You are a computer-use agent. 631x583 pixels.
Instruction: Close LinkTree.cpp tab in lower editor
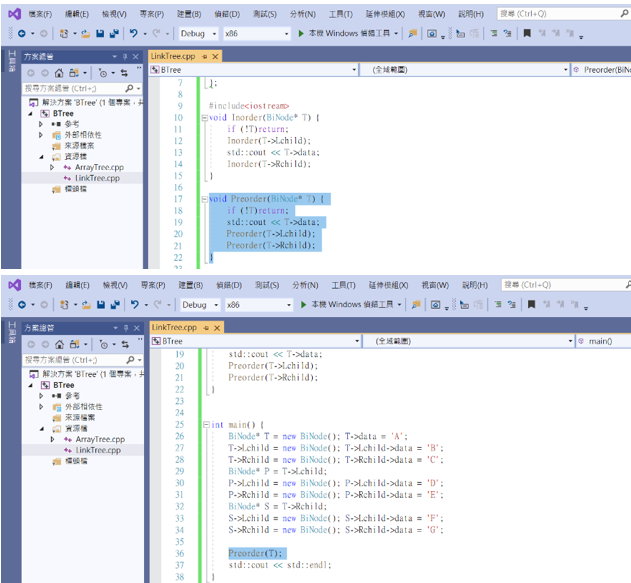[217, 328]
